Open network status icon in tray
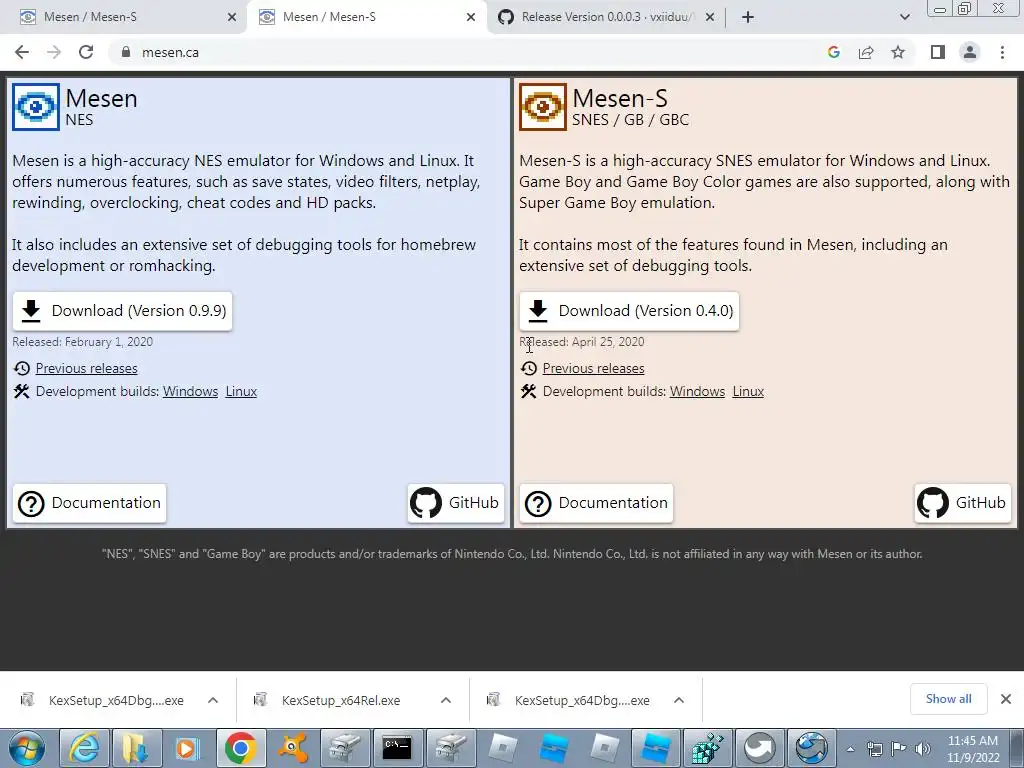 click(x=874, y=749)
